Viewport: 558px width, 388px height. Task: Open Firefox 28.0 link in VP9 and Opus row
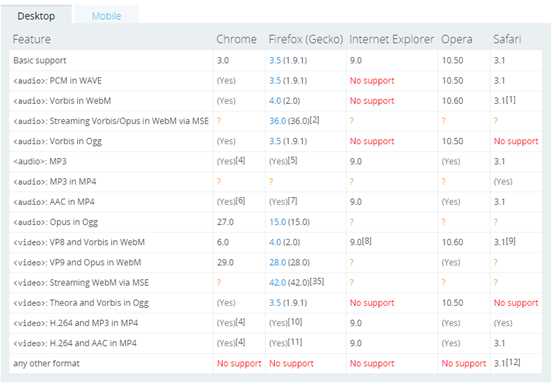(x=278, y=262)
